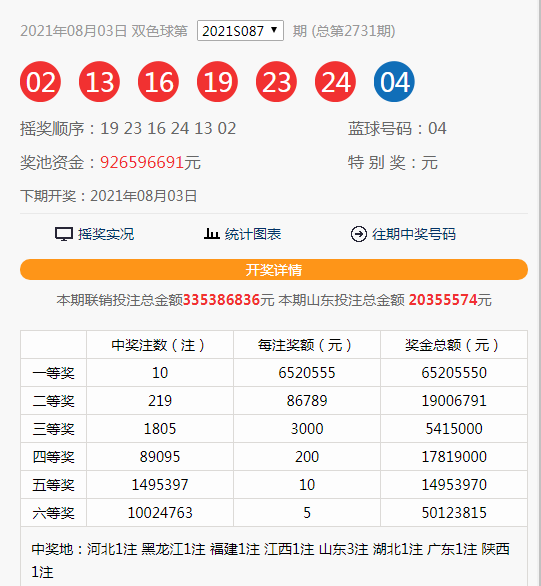
Task: Click the red prize pool amount 926596691
Action: [142, 163]
